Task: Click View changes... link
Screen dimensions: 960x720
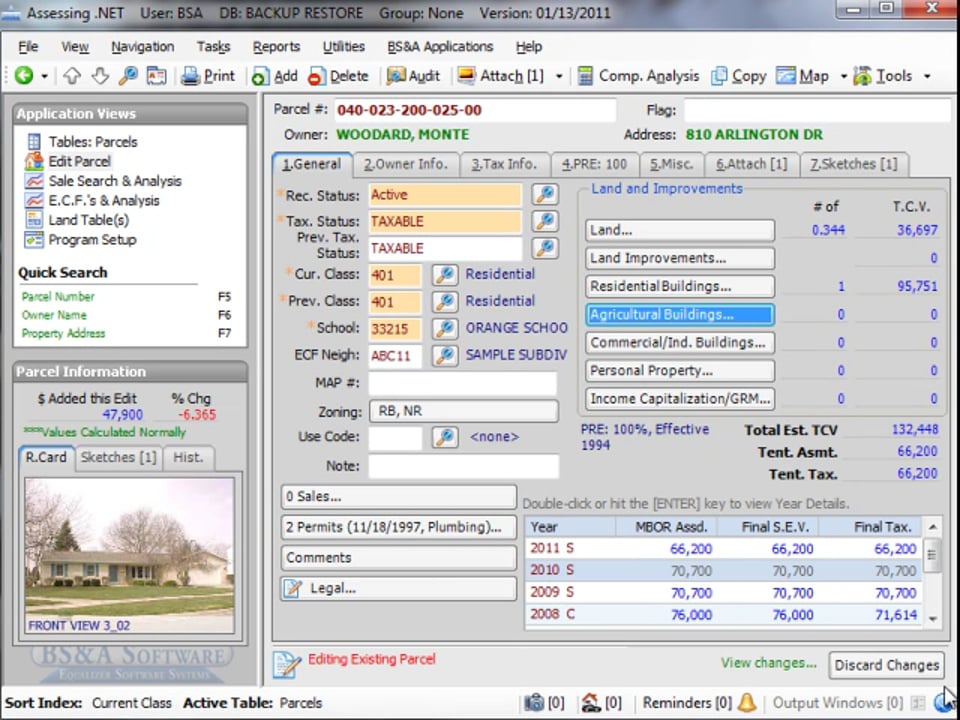Action: click(x=768, y=663)
